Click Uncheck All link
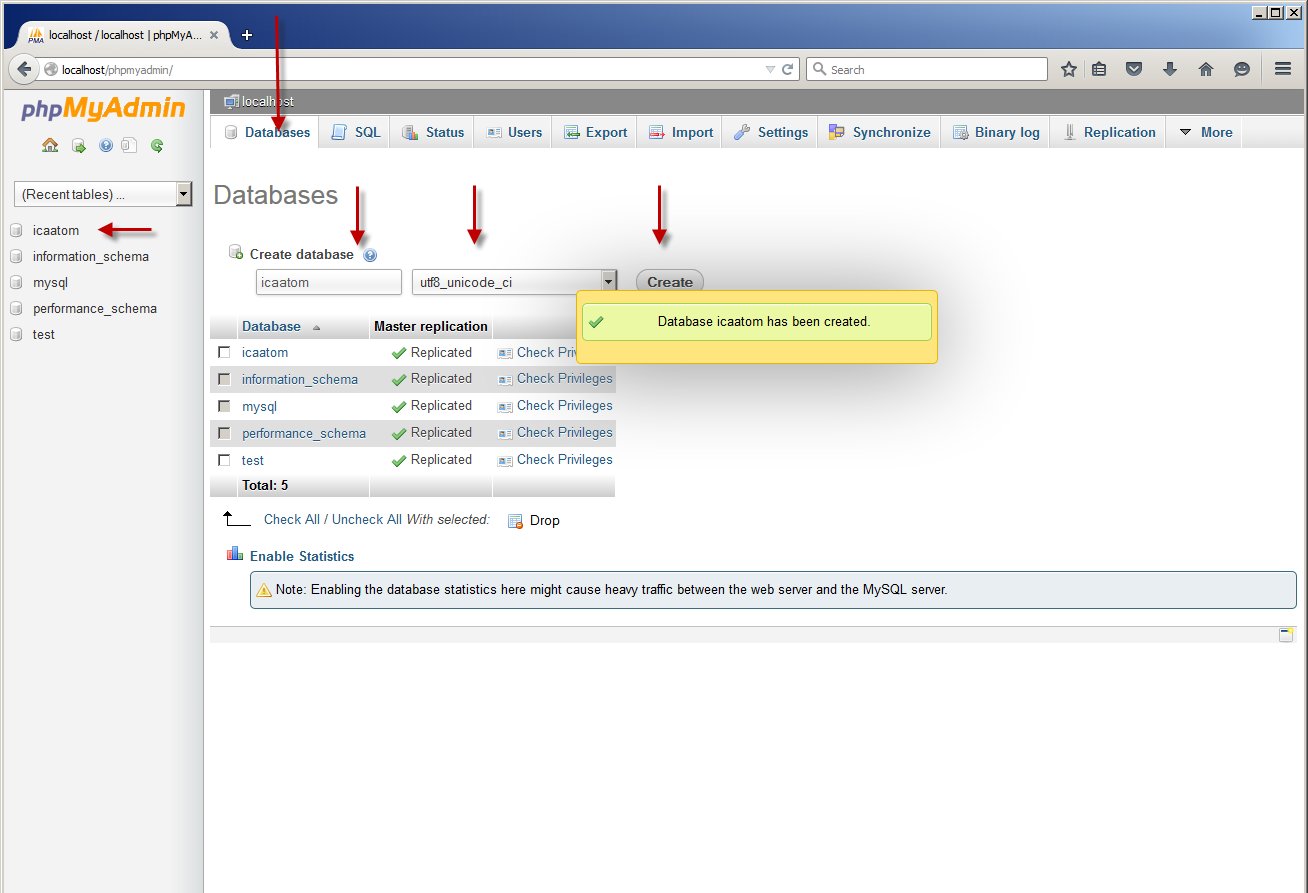 tap(367, 520)
